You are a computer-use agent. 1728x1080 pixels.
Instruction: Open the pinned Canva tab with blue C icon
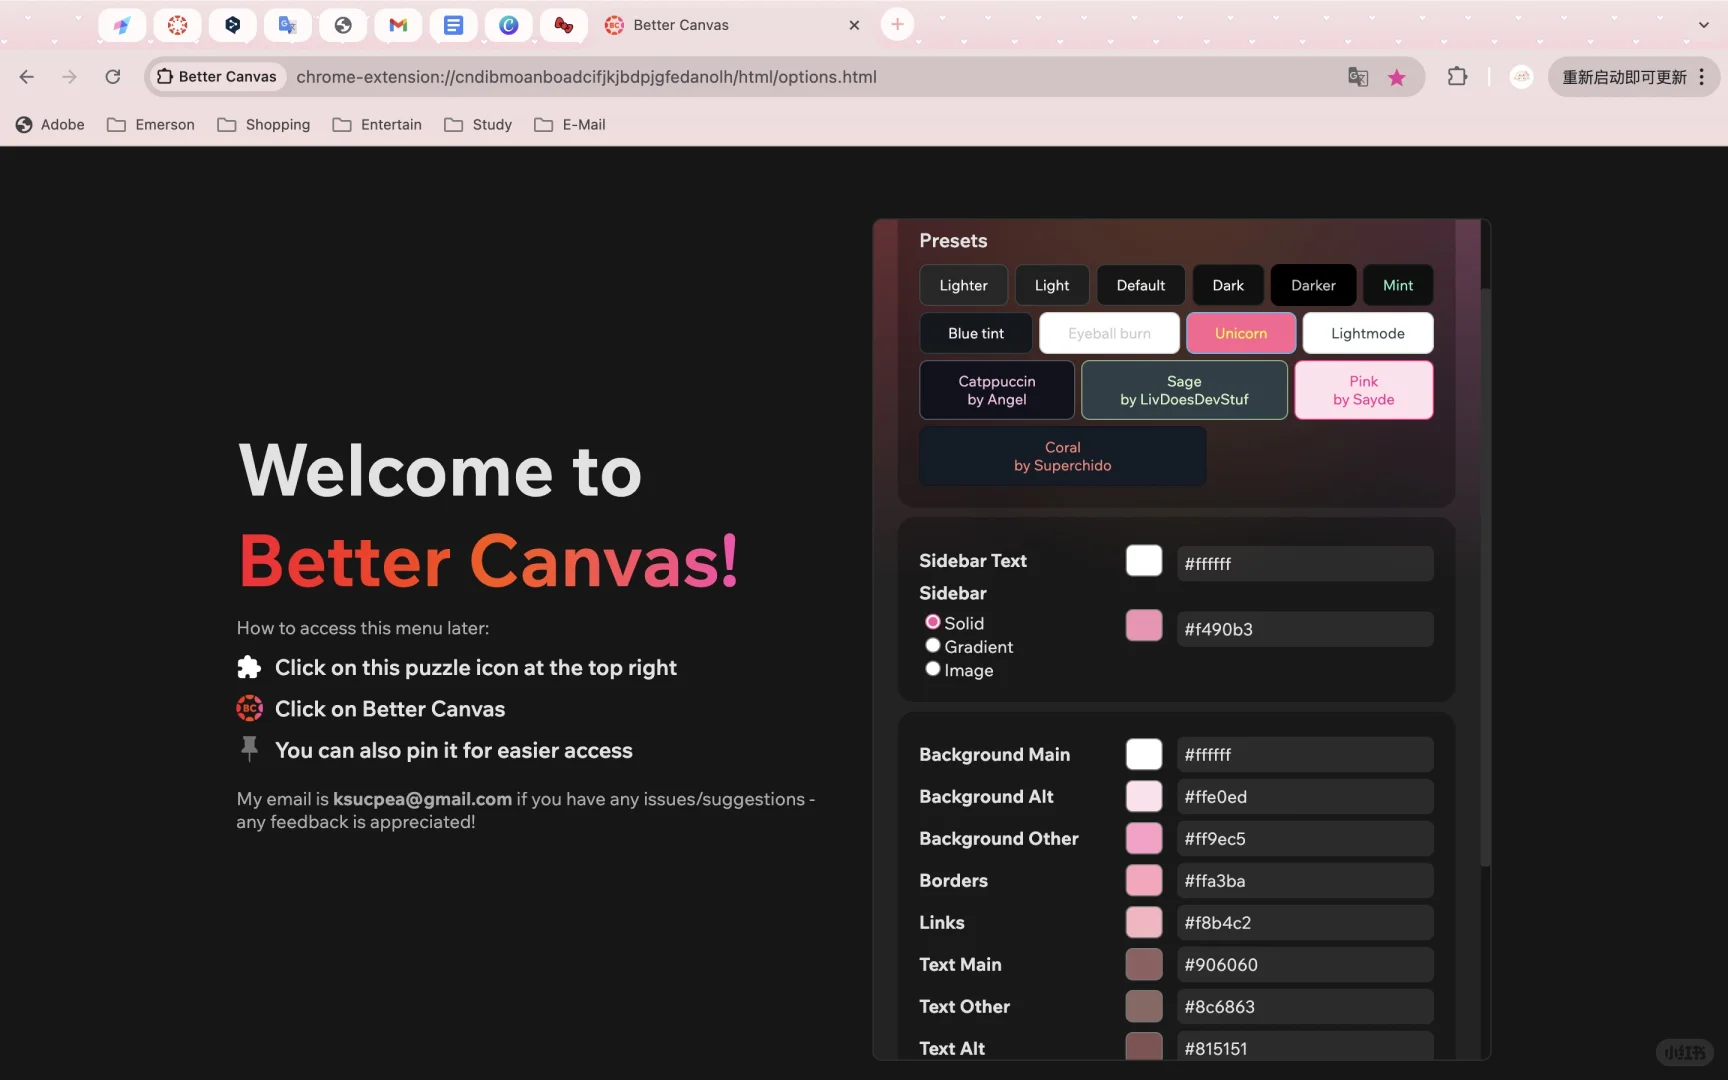(x=509, y=25)
